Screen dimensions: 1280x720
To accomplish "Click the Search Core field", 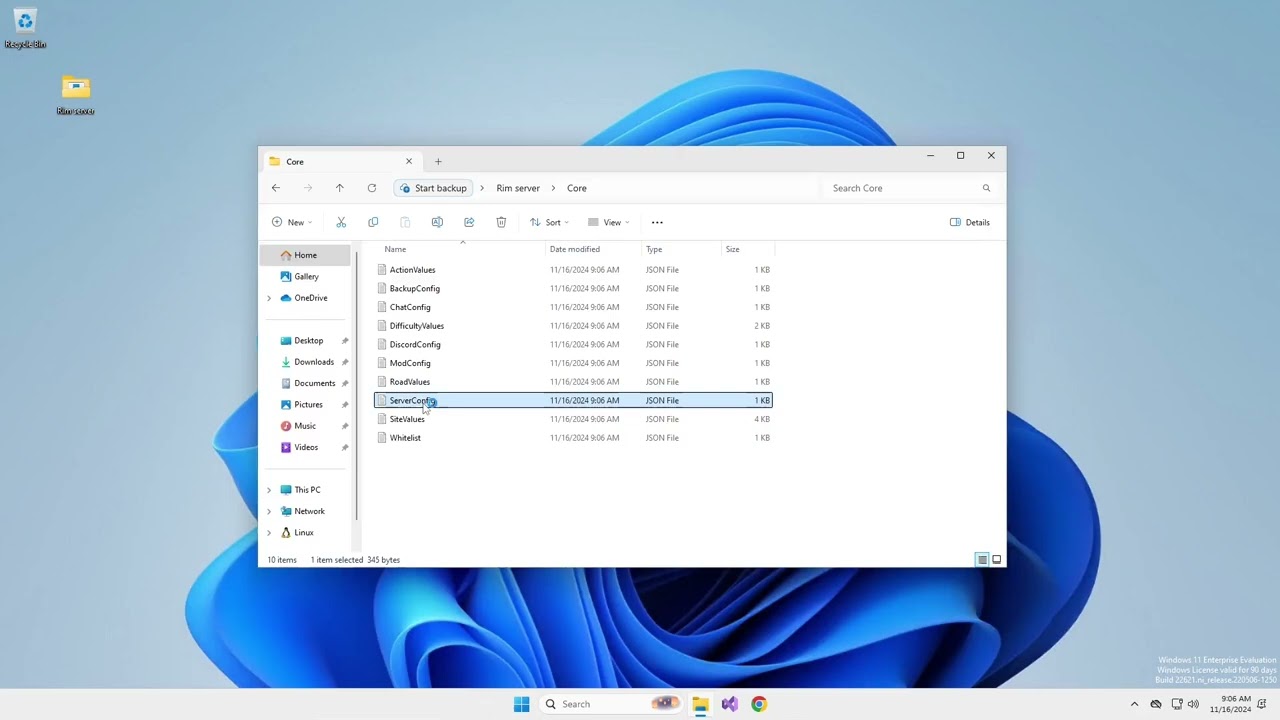I will [x=910, y=188].
